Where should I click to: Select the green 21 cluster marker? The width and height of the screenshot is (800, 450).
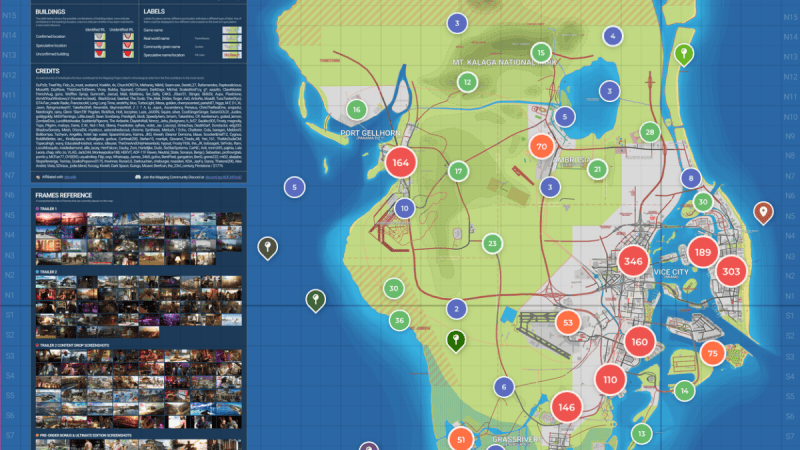click(x=597, y=169)
